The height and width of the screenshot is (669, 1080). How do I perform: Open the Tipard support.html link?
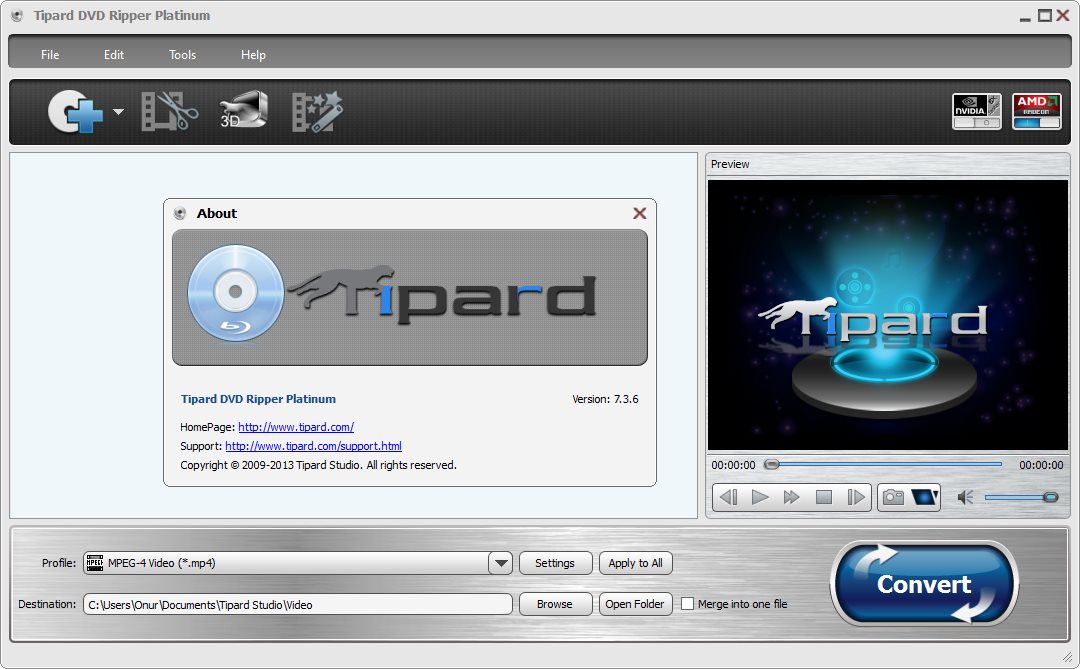click(x=313, y=446)
